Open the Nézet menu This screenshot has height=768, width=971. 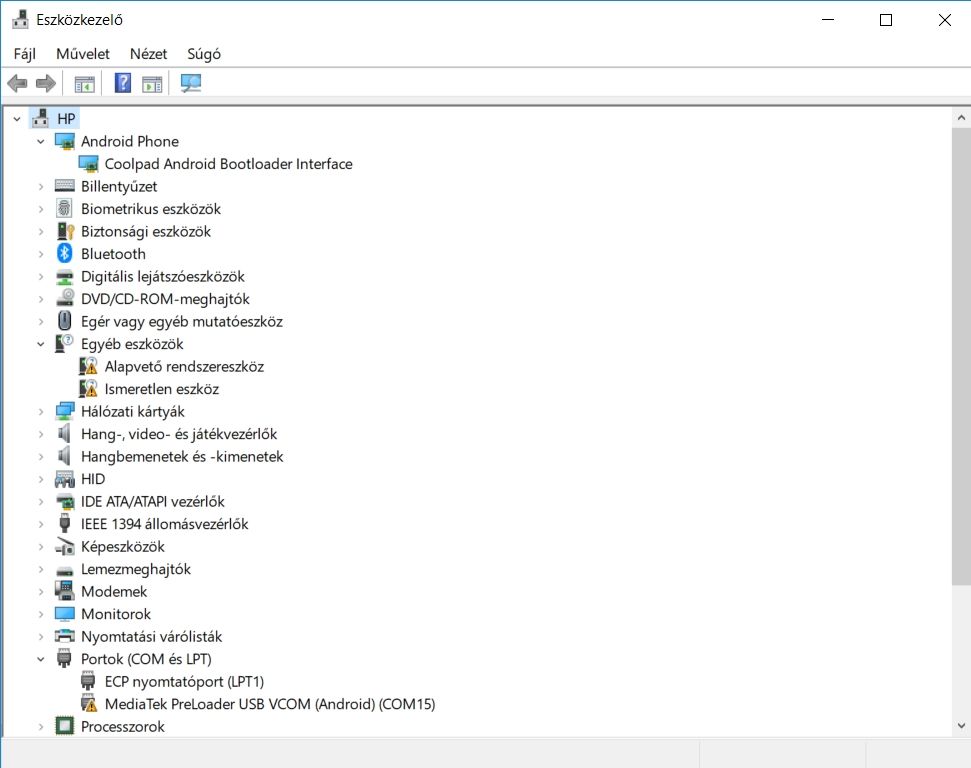pyautogui.click(x=149, y=54)
